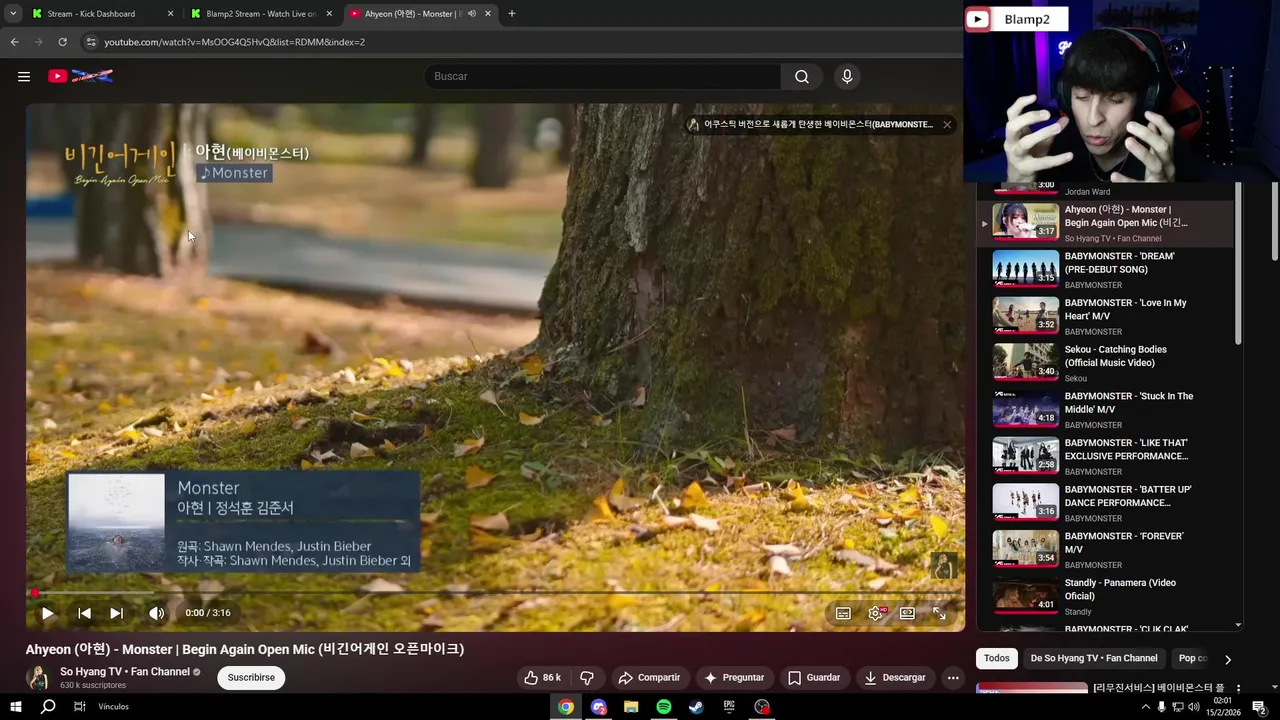Open the YouTube guide hamburger menu
The height and width of the screenshot is (720, 1280).
coord(24,76)
